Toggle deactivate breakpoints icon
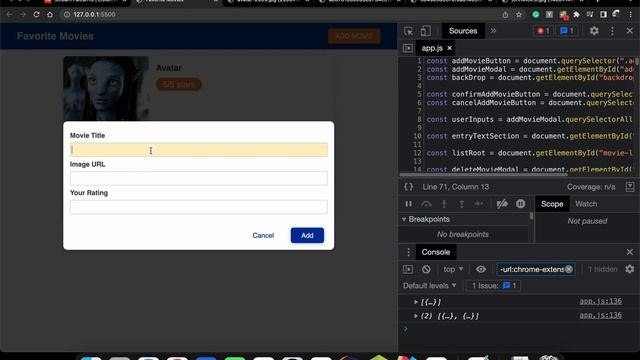This screenshot has height=360, width=640. (x=502, y=204)
